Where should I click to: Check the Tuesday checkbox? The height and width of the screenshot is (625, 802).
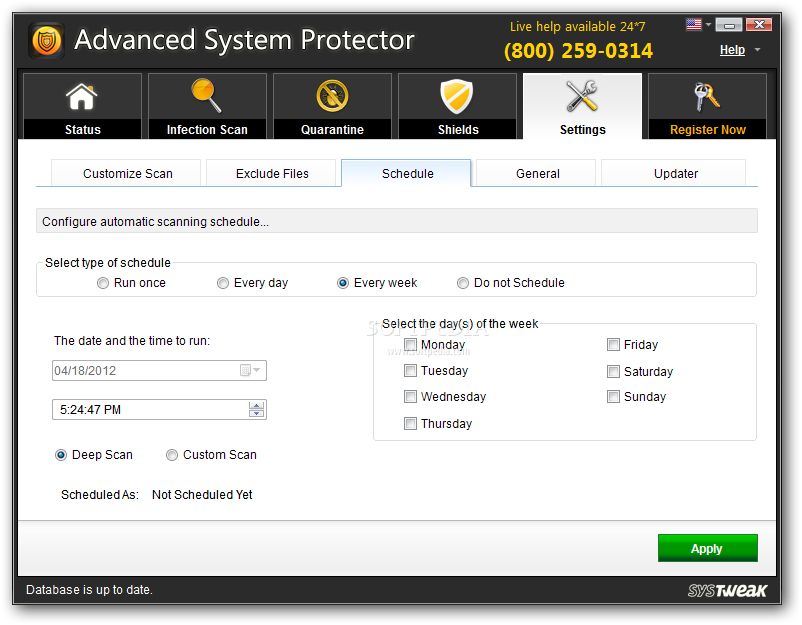(410, 370)
